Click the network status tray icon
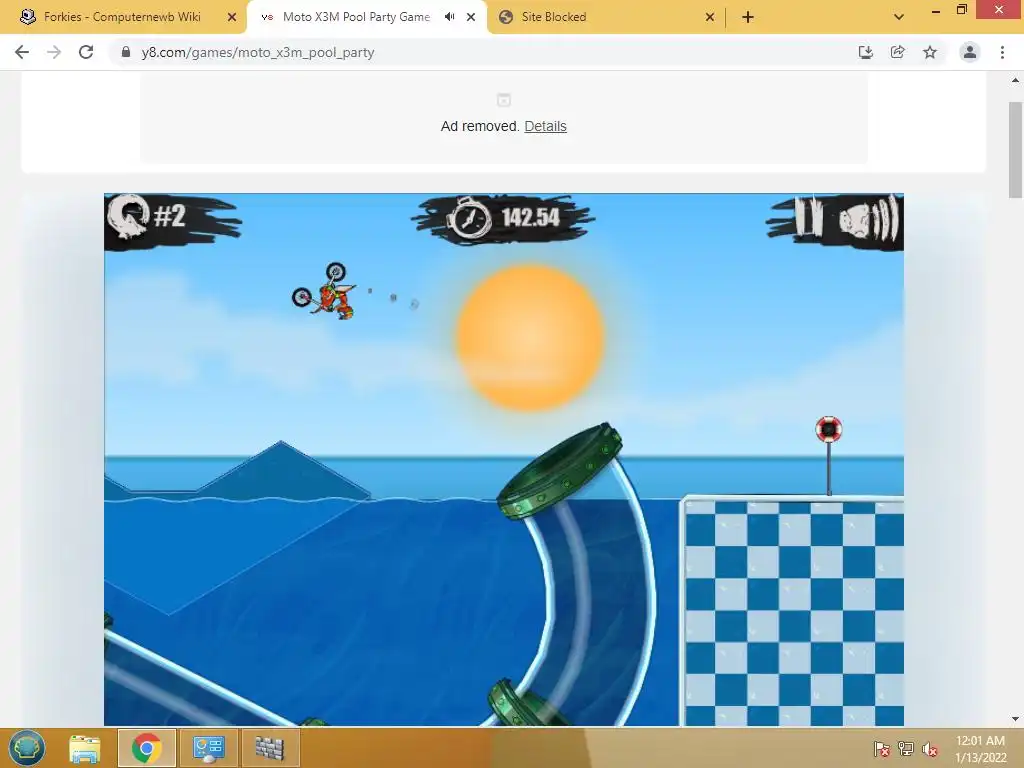 (906, 748)
